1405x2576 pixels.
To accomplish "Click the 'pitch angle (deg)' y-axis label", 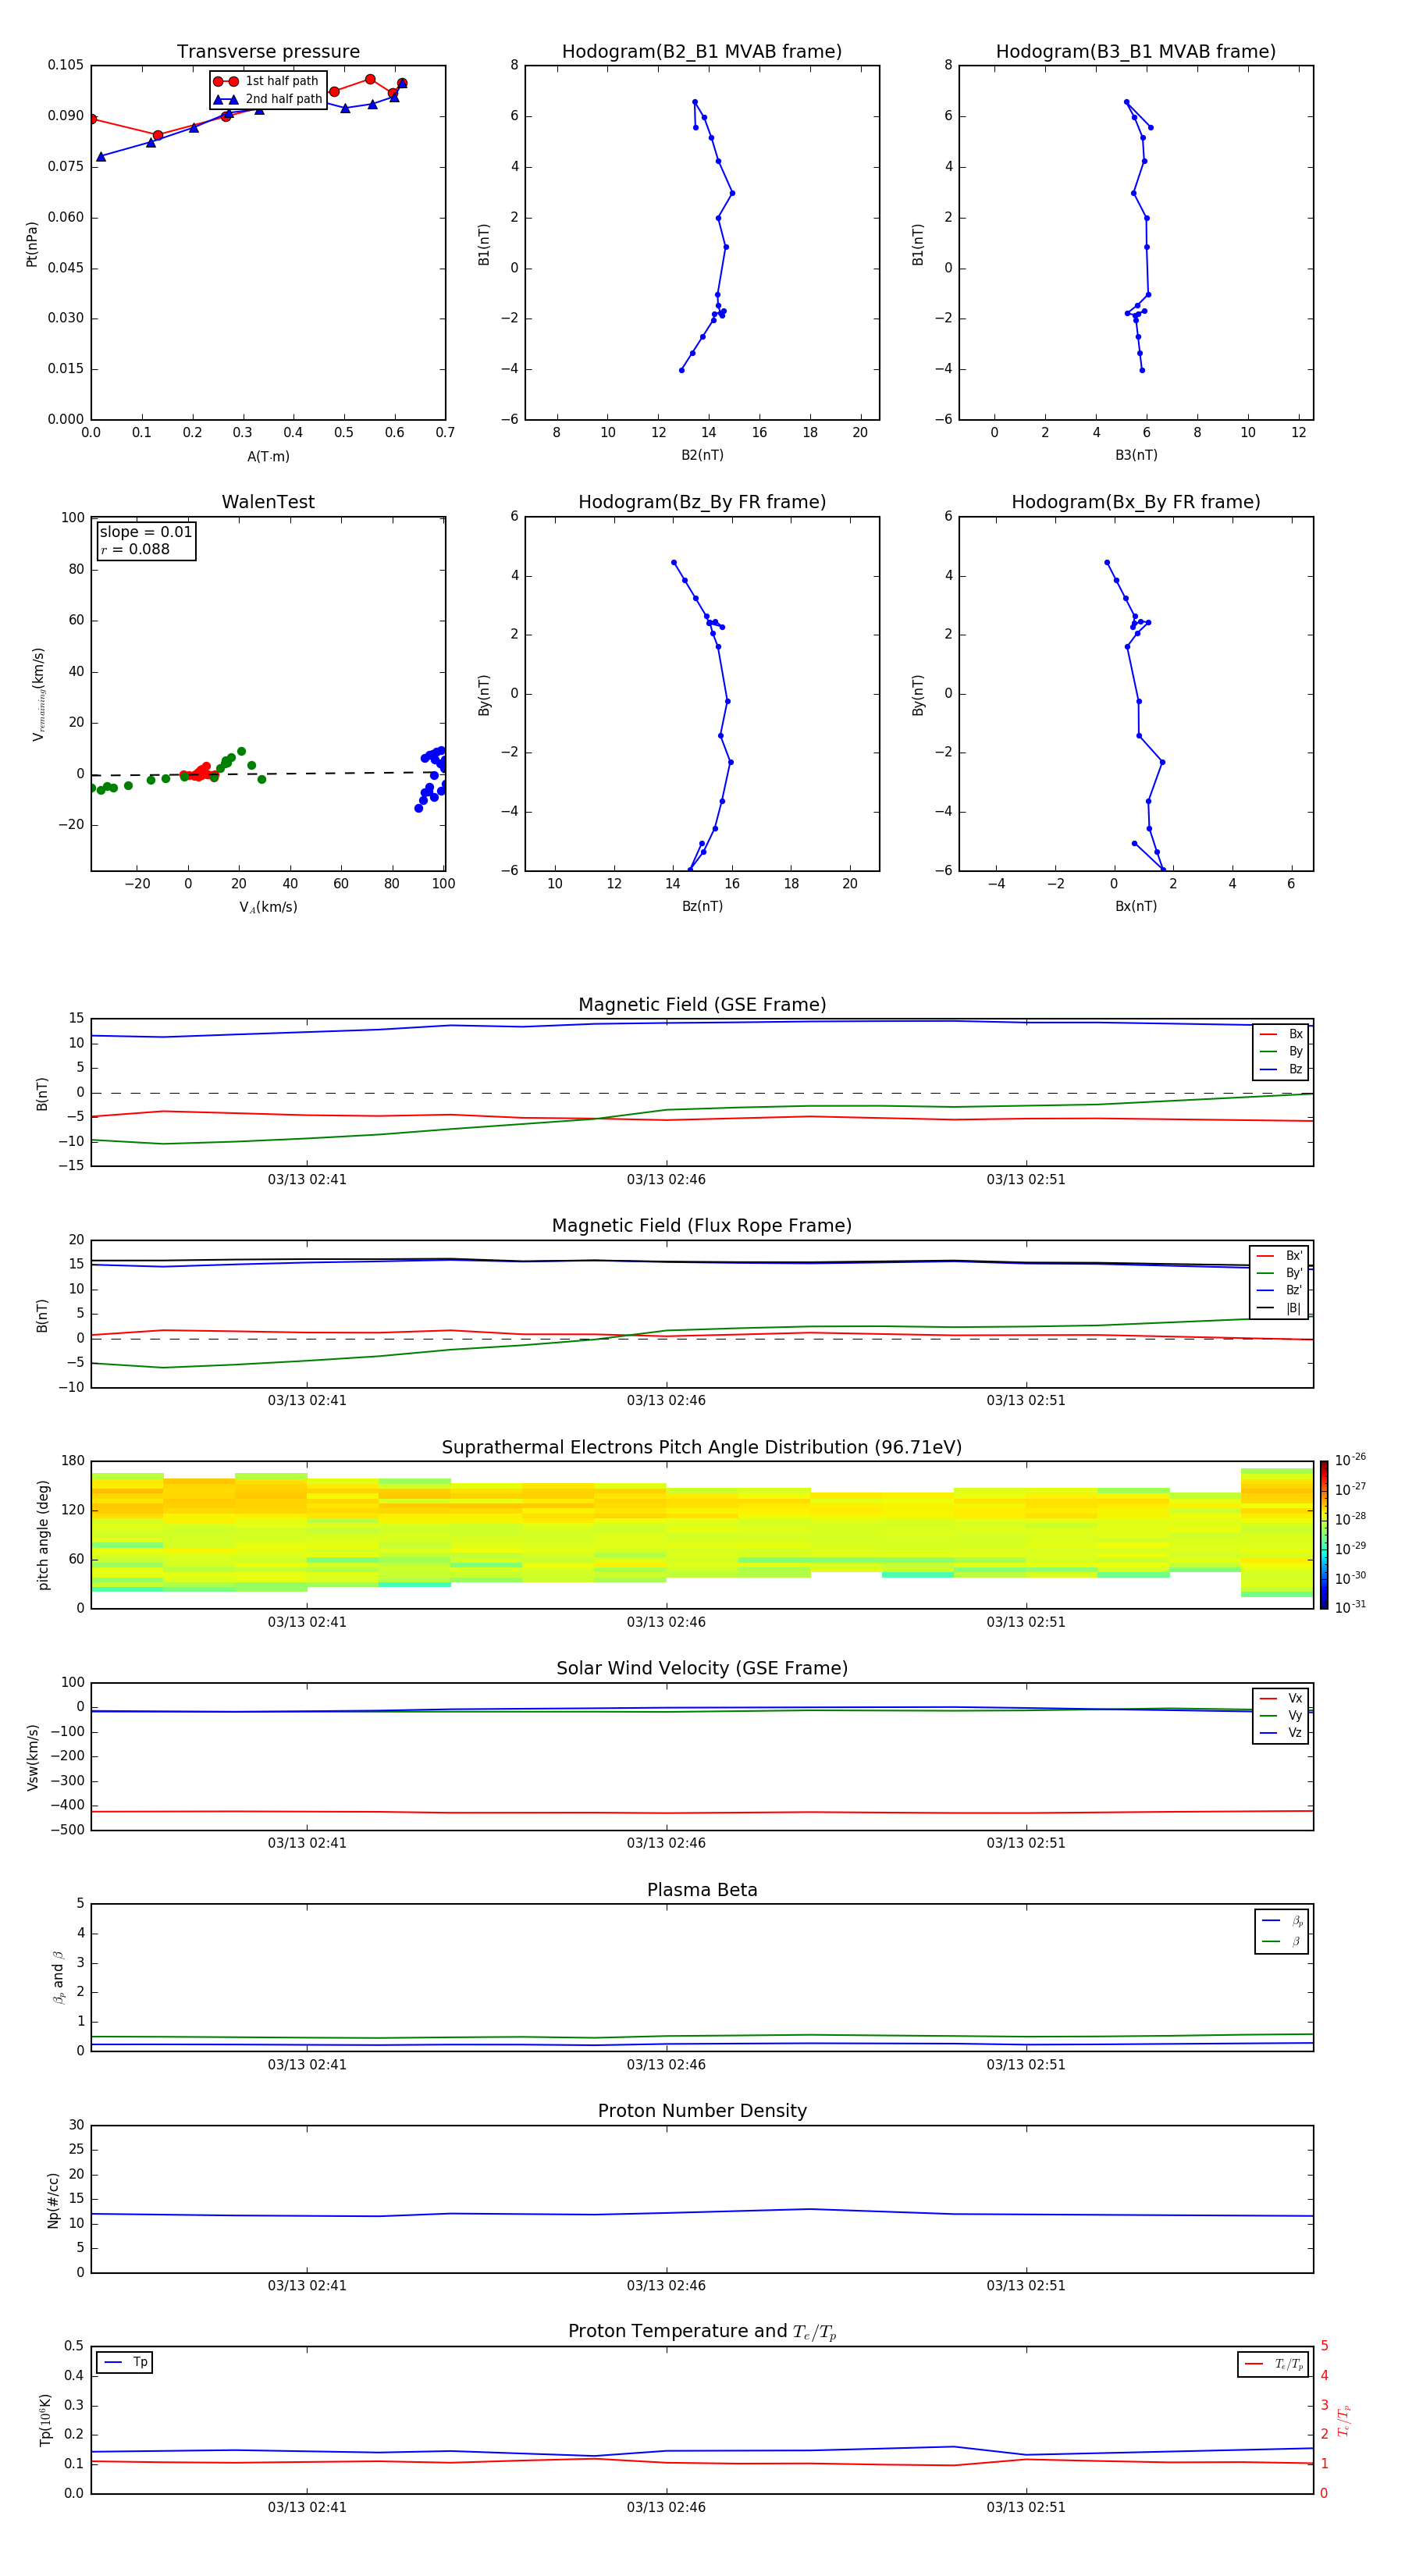I will pos(43,1535).
